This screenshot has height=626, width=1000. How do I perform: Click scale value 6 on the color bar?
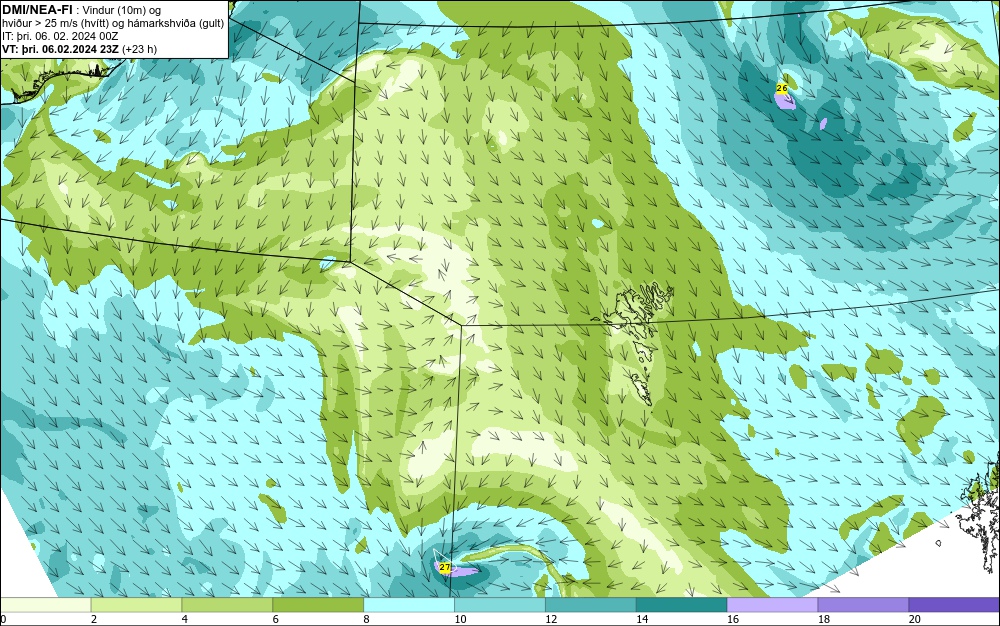pyautogui.click(x=276, y=619)
